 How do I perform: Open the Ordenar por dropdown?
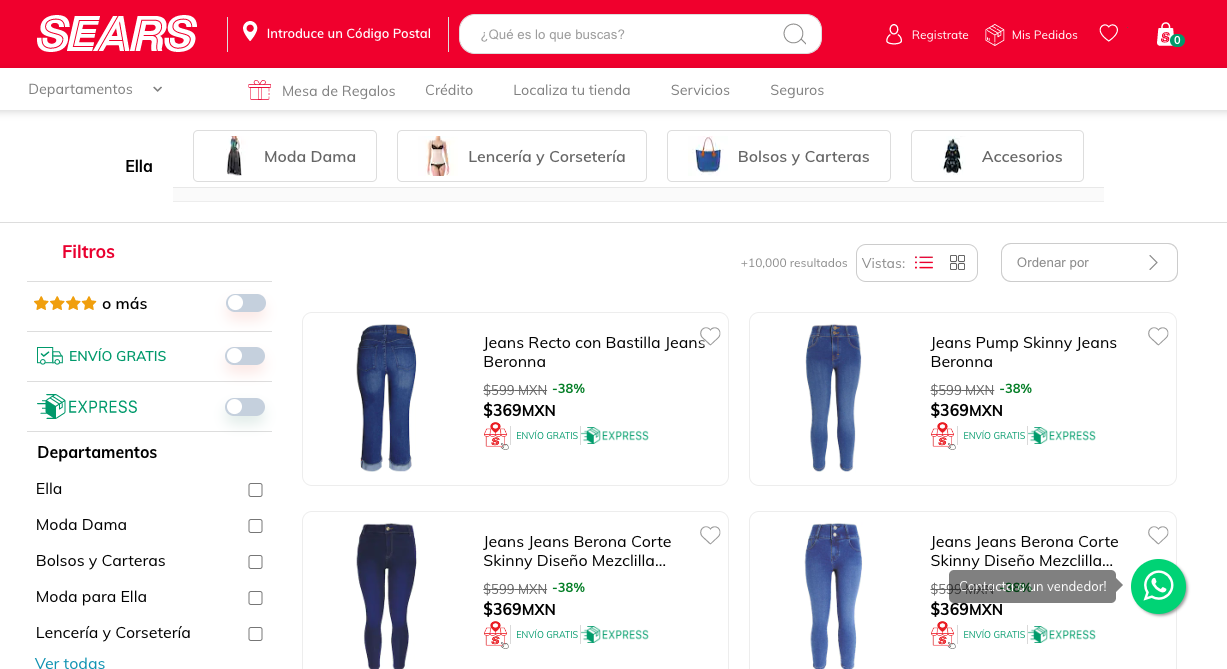1089,262
